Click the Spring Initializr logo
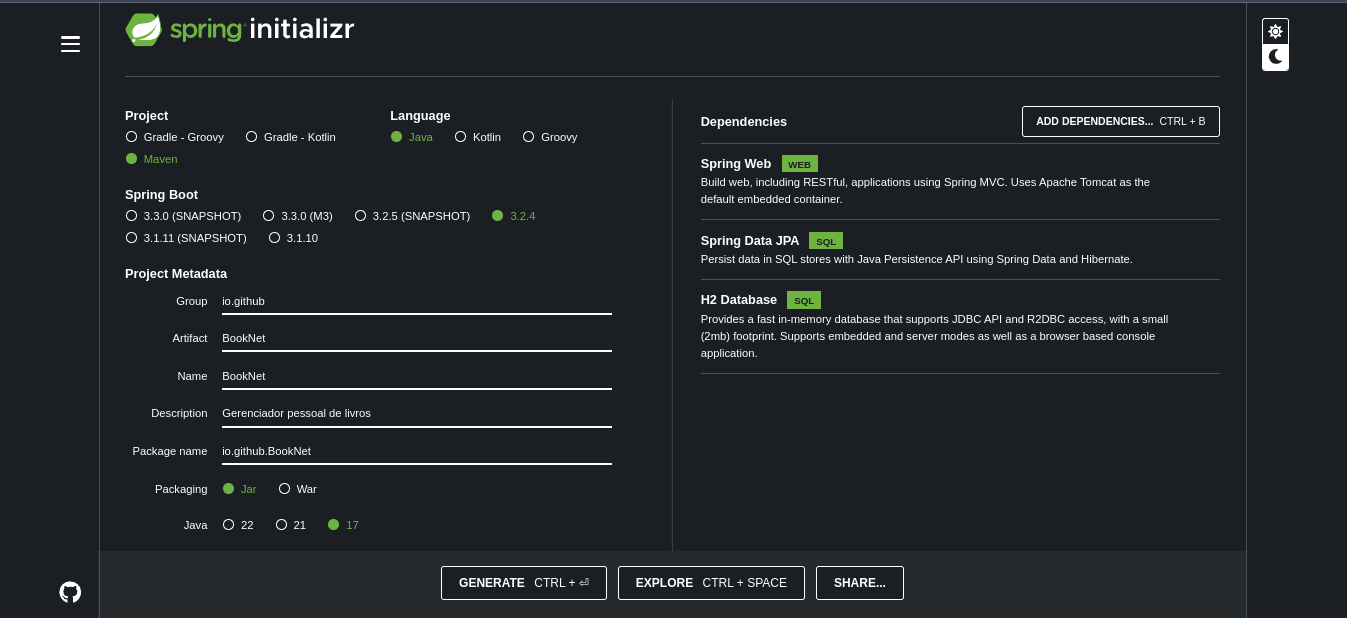The width and height of the screenshot is (1347, 618). [x=239, y=29]
